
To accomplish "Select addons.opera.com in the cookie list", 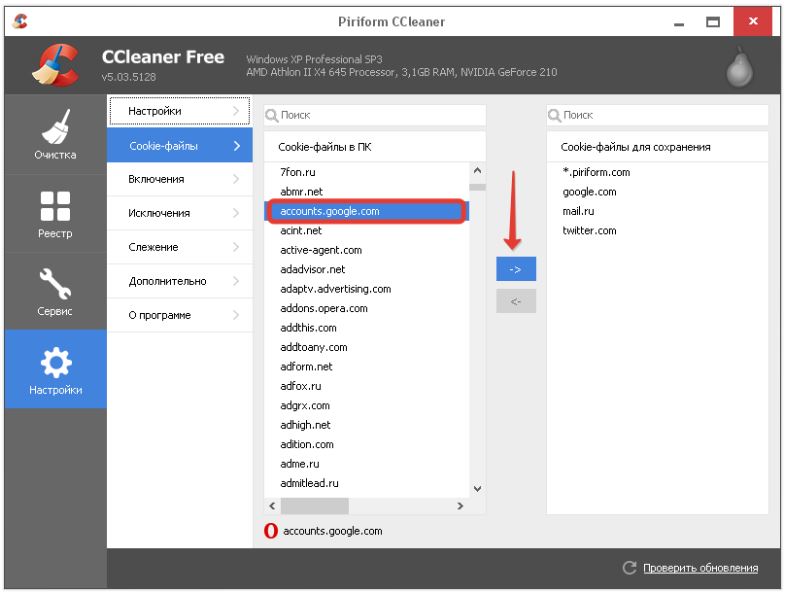I will [366, 309].
